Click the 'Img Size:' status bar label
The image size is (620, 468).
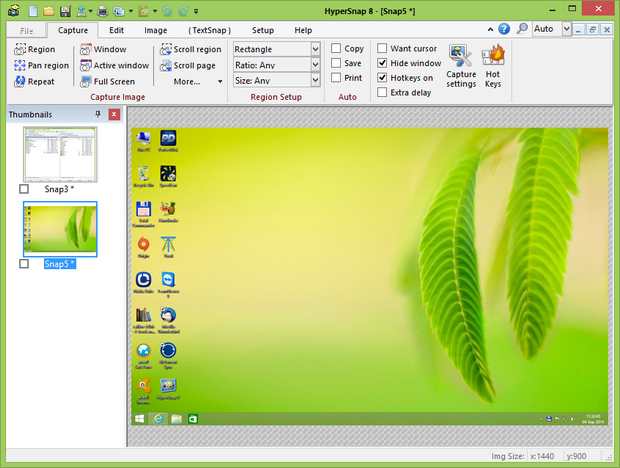(508, 456)
